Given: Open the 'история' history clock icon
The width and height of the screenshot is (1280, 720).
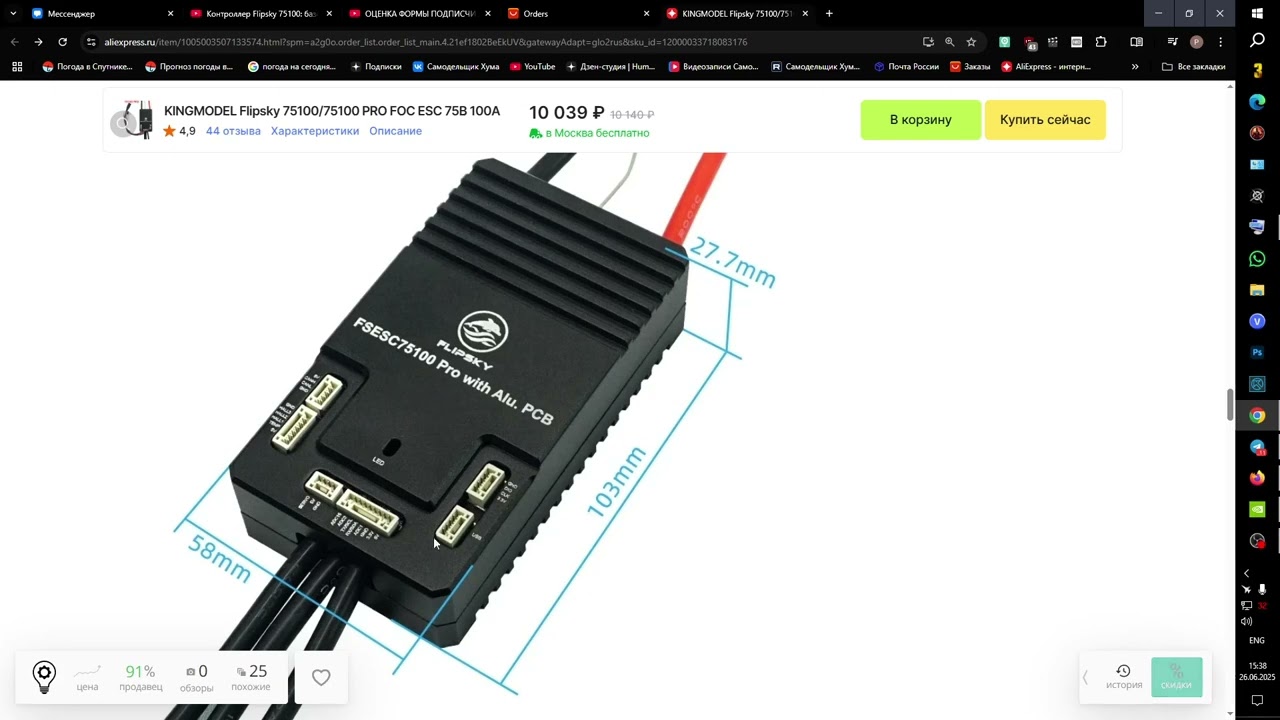Looking at the screenshot, I should click(1123, 677).
